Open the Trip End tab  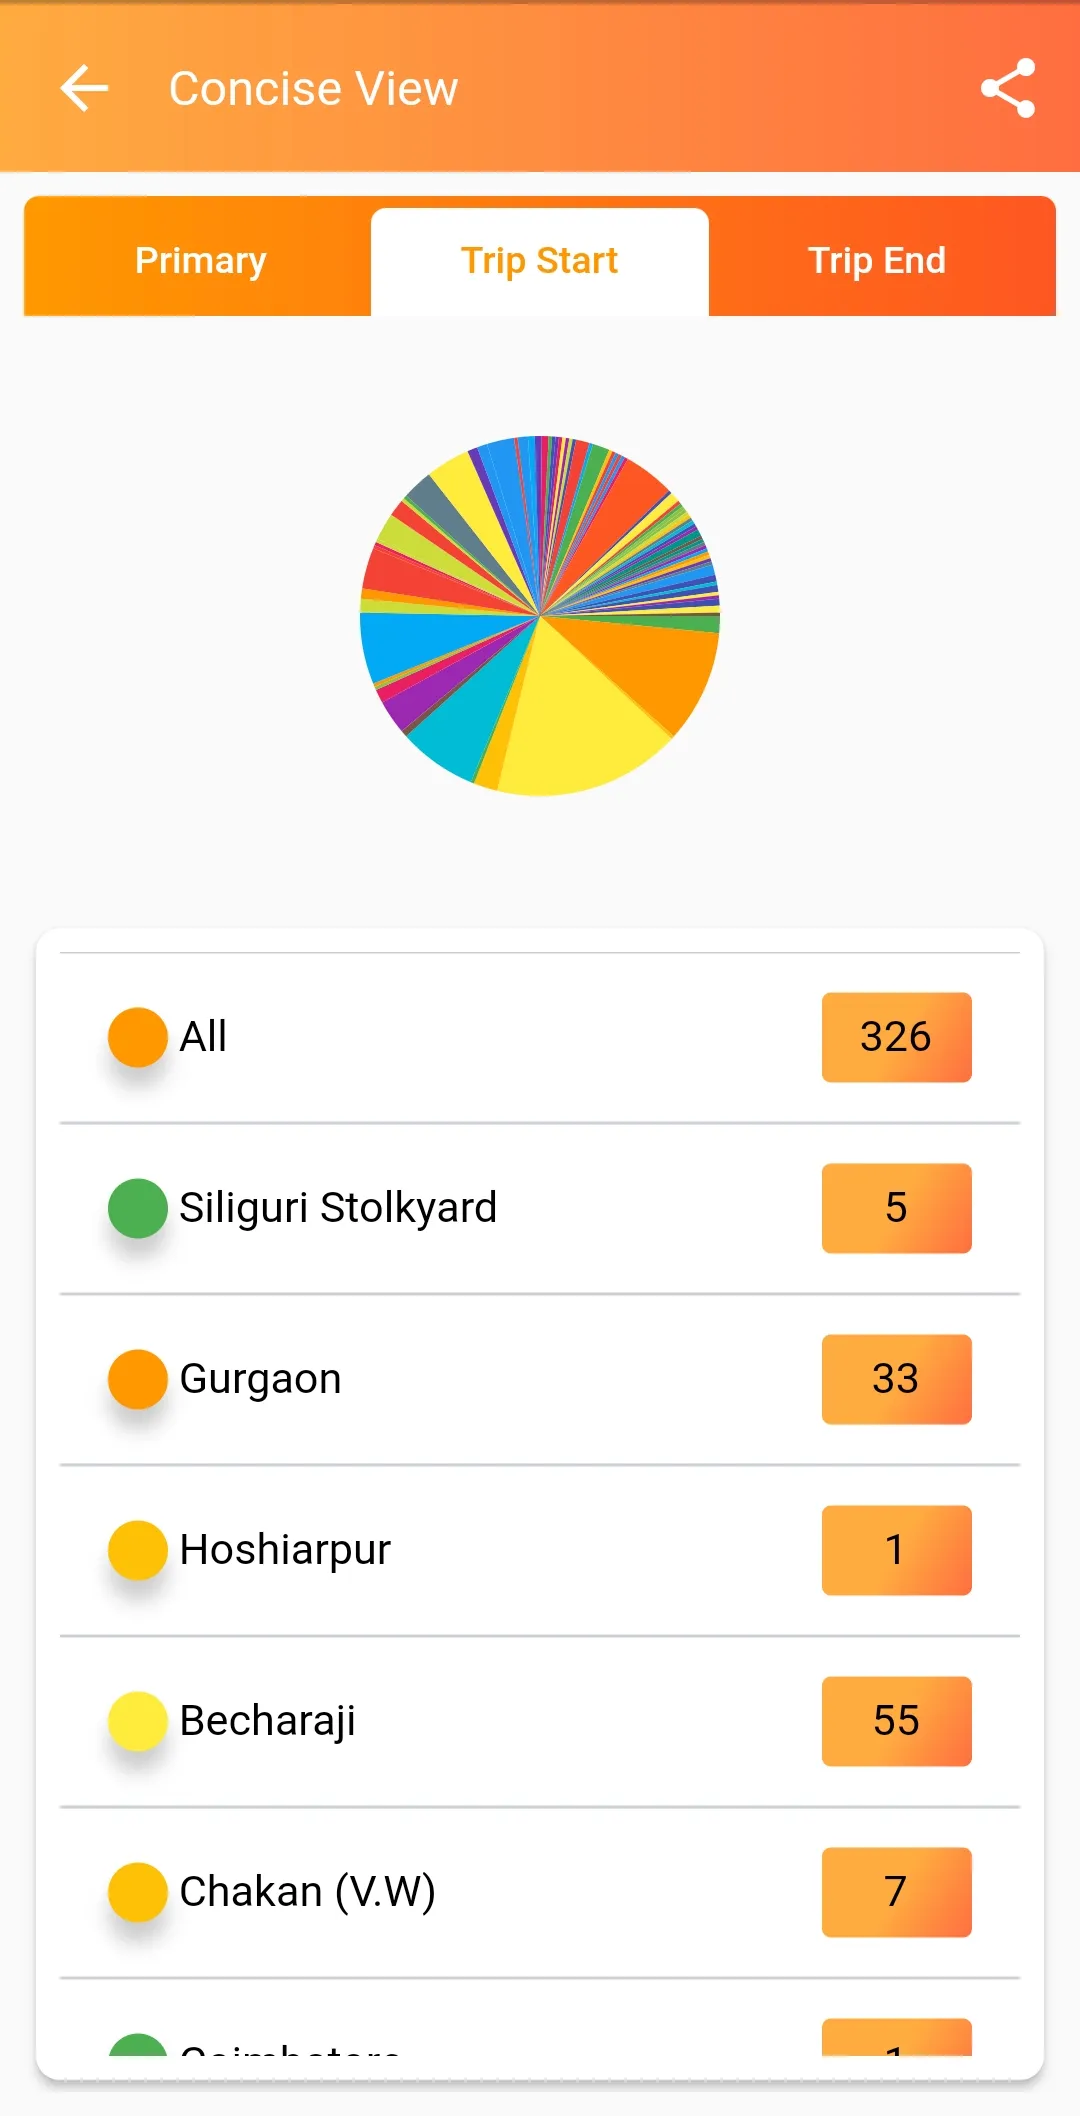(x=877, y=260)
